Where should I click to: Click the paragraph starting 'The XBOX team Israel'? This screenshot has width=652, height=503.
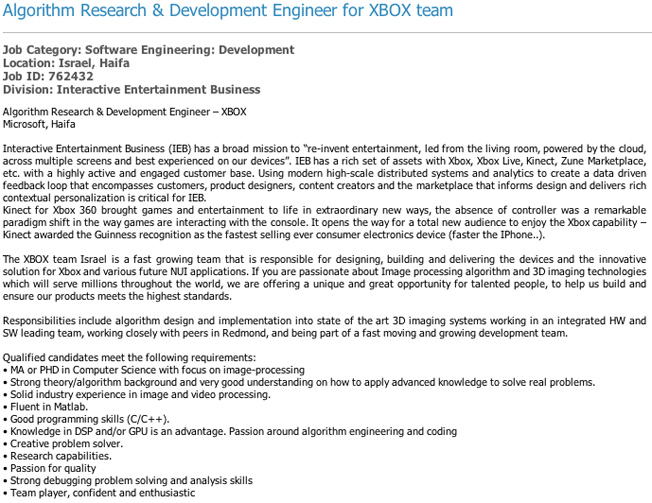tap(324, 278)
